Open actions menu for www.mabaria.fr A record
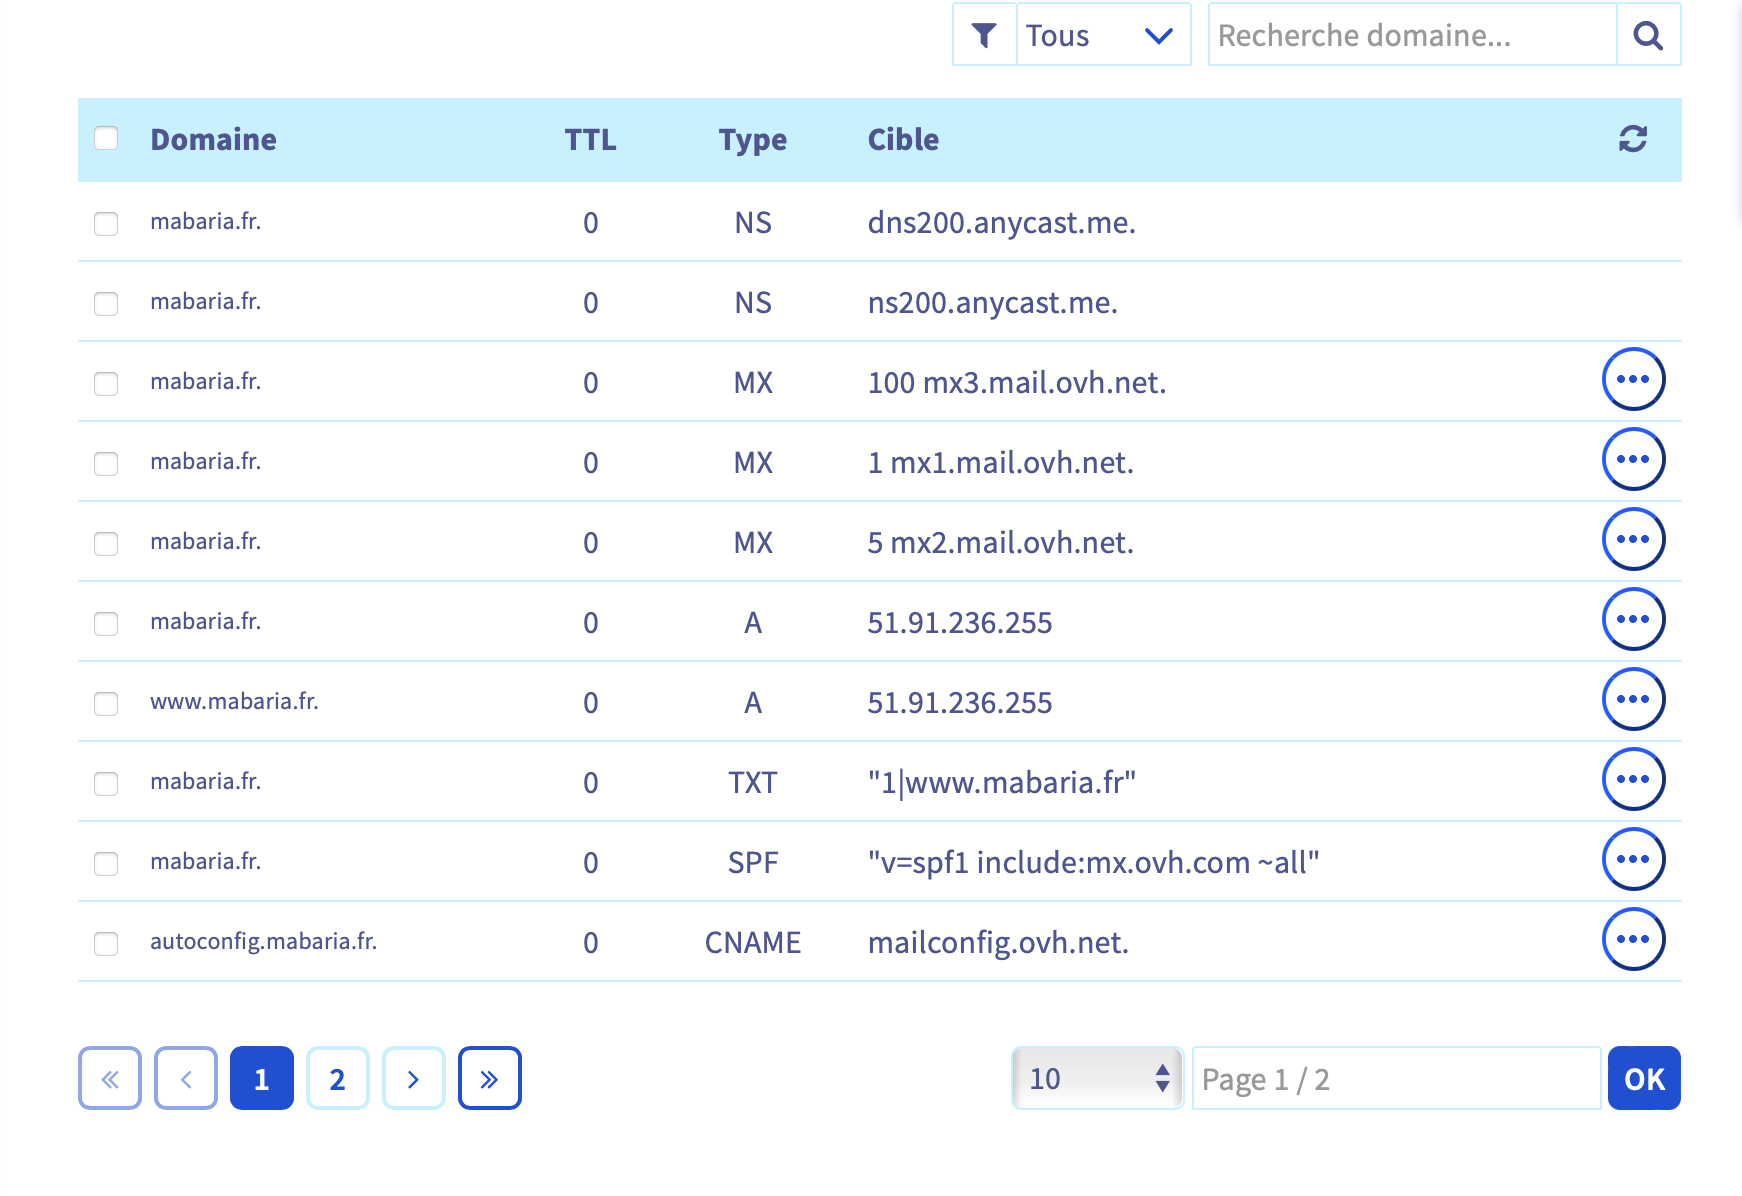 coord(1632,700)
